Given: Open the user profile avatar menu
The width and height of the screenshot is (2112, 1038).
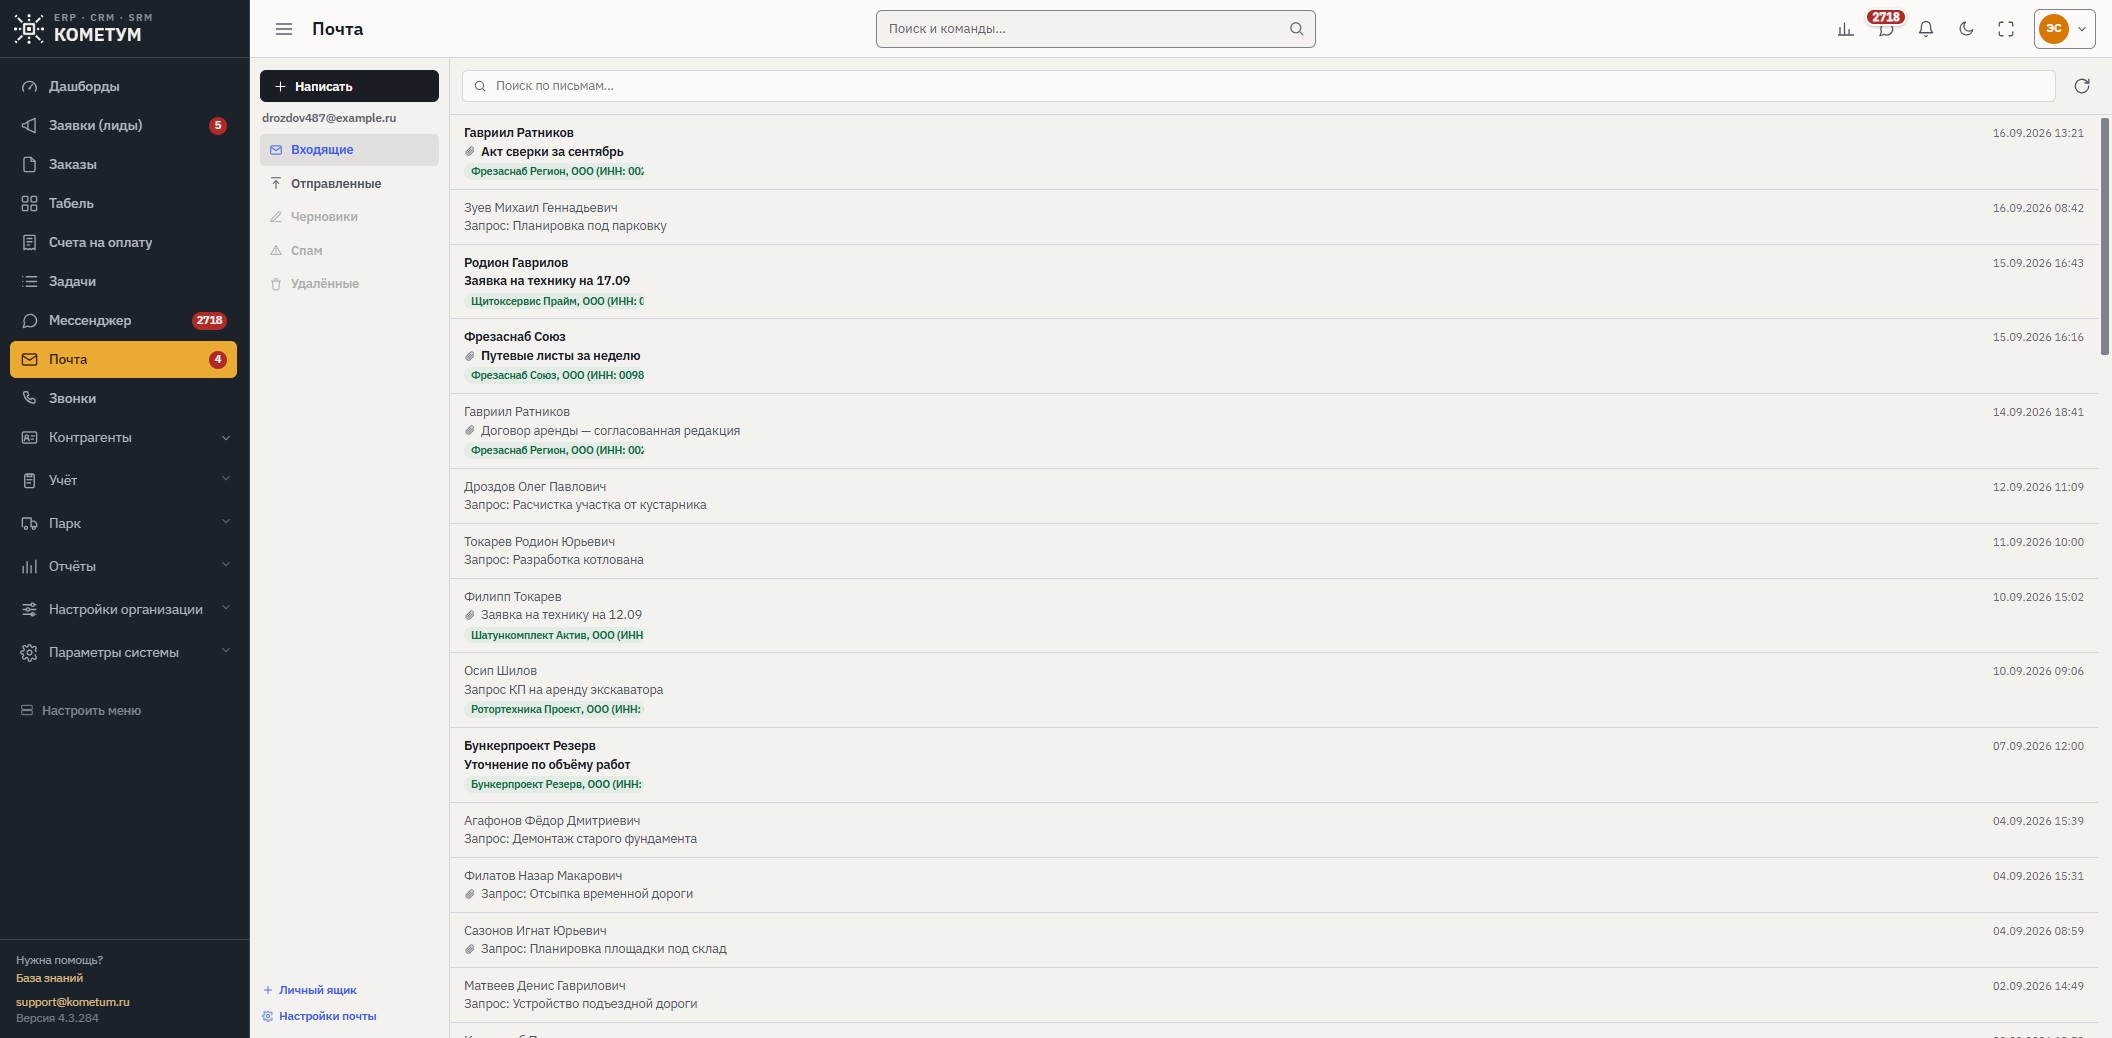Looking at the screenshot, I should 2065,29.
